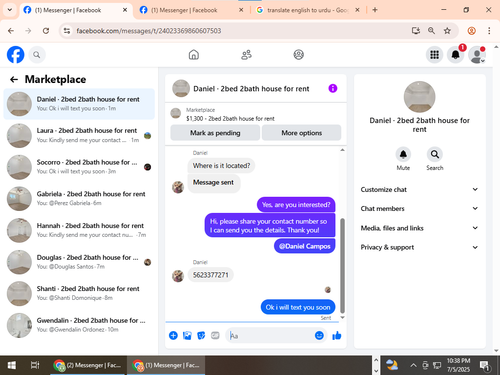The height and width of the screenshot is (375, 500).
Task: Open the Facebook search magnifier
Action: [x=37, y=55]
